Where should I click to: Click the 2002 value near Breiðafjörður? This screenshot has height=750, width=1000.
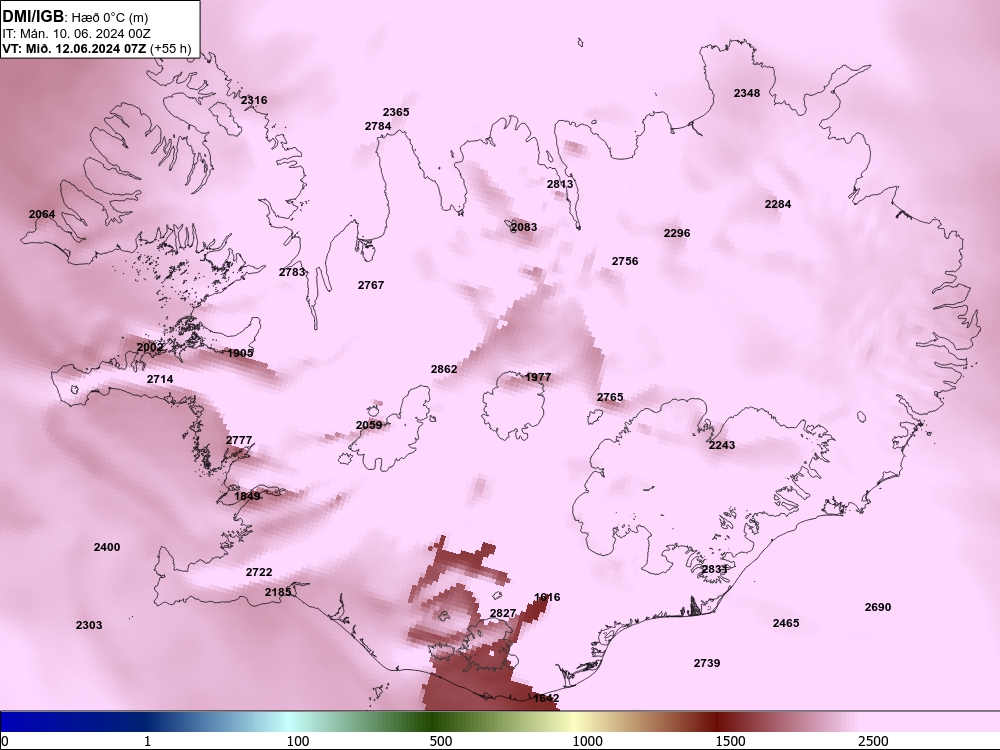coord(150,348)
